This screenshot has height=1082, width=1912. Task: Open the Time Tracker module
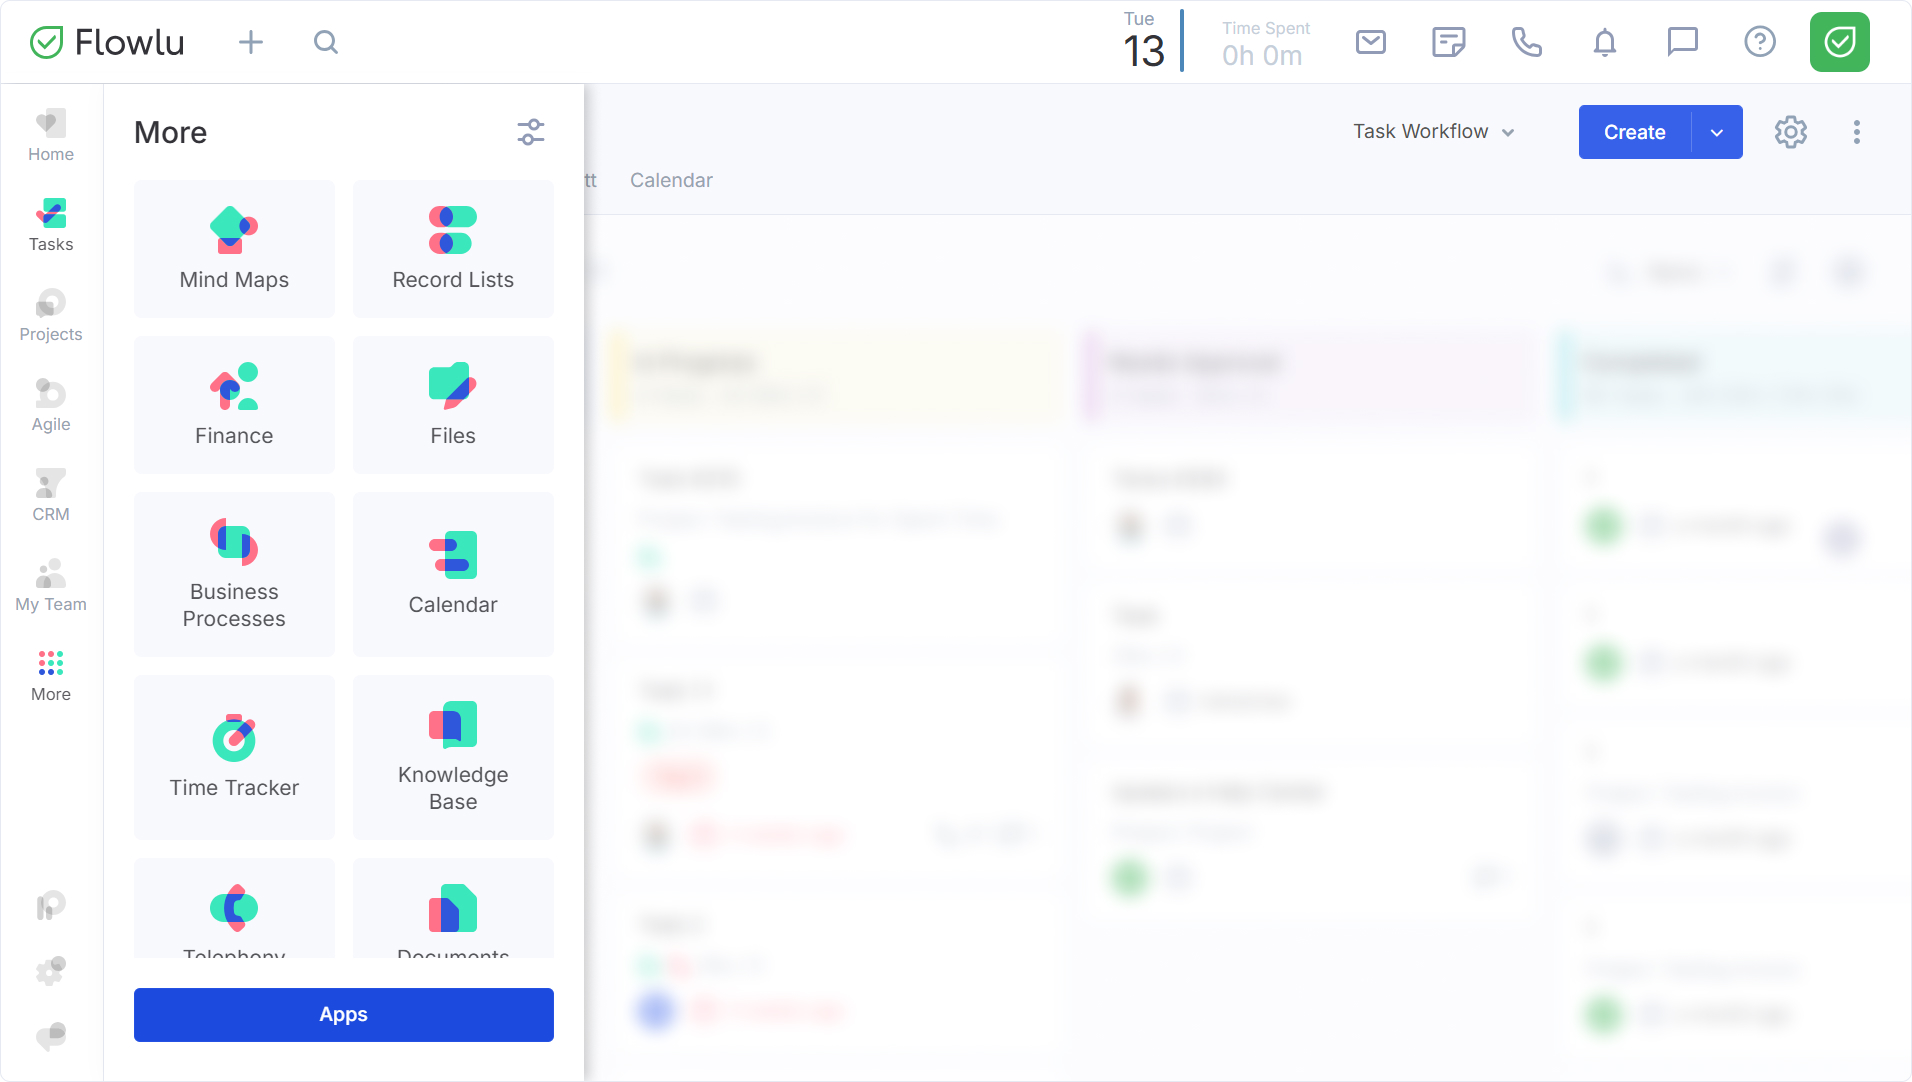tap(234, 757)
